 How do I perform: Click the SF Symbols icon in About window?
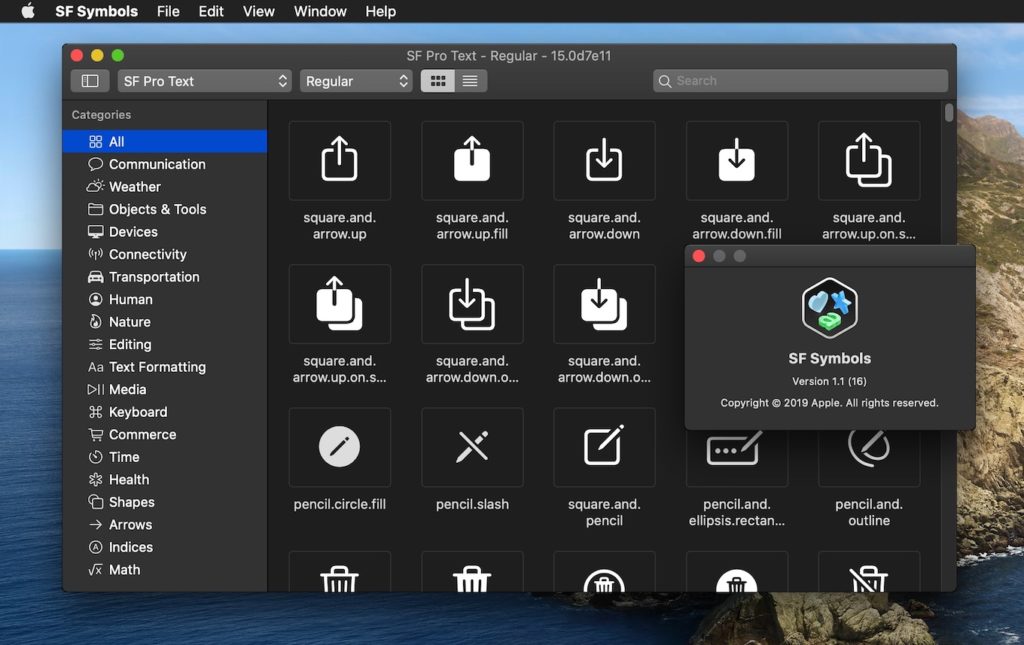pyautogui.click(x=830, y=309)
